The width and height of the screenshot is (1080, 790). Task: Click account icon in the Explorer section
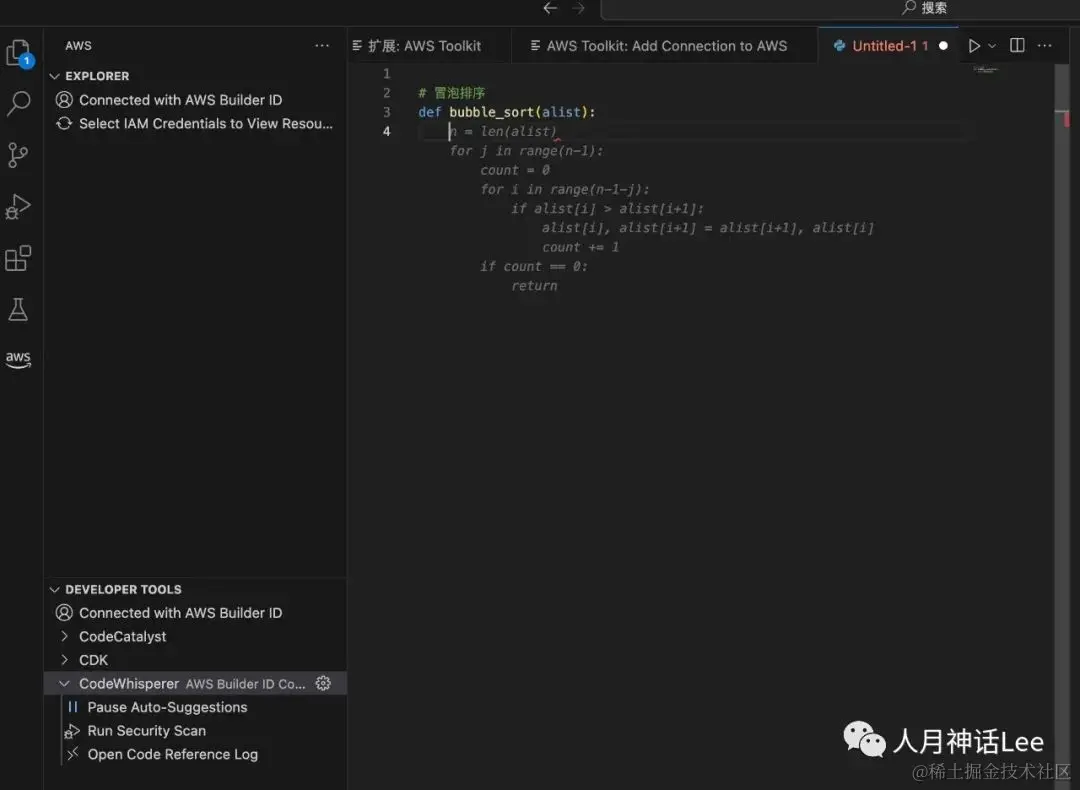pyautogui.click(x=64, y=100)
